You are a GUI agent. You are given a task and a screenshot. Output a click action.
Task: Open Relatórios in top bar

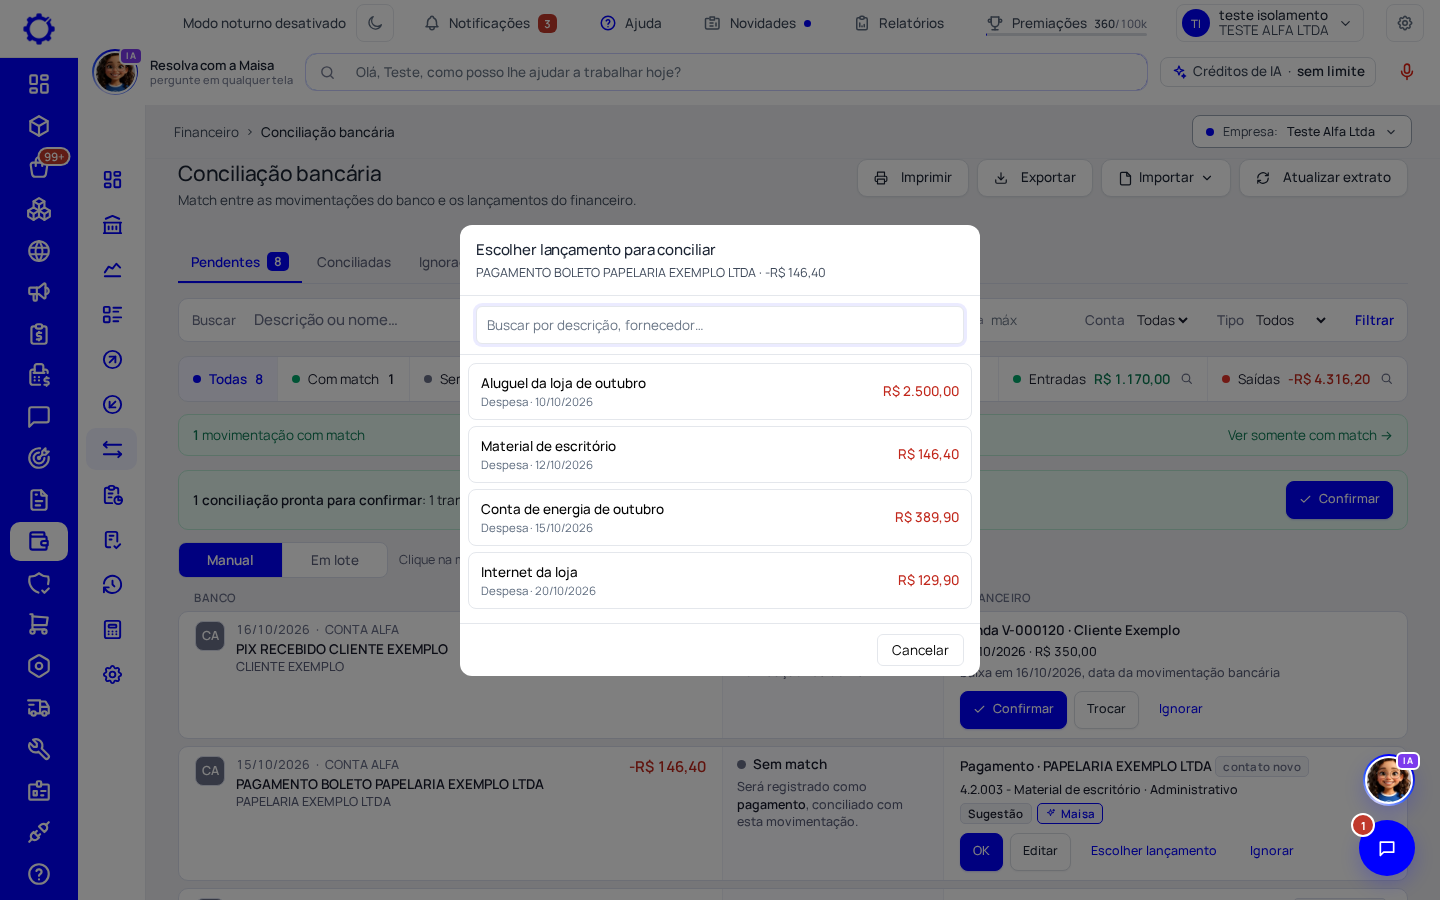coord(899,23)
